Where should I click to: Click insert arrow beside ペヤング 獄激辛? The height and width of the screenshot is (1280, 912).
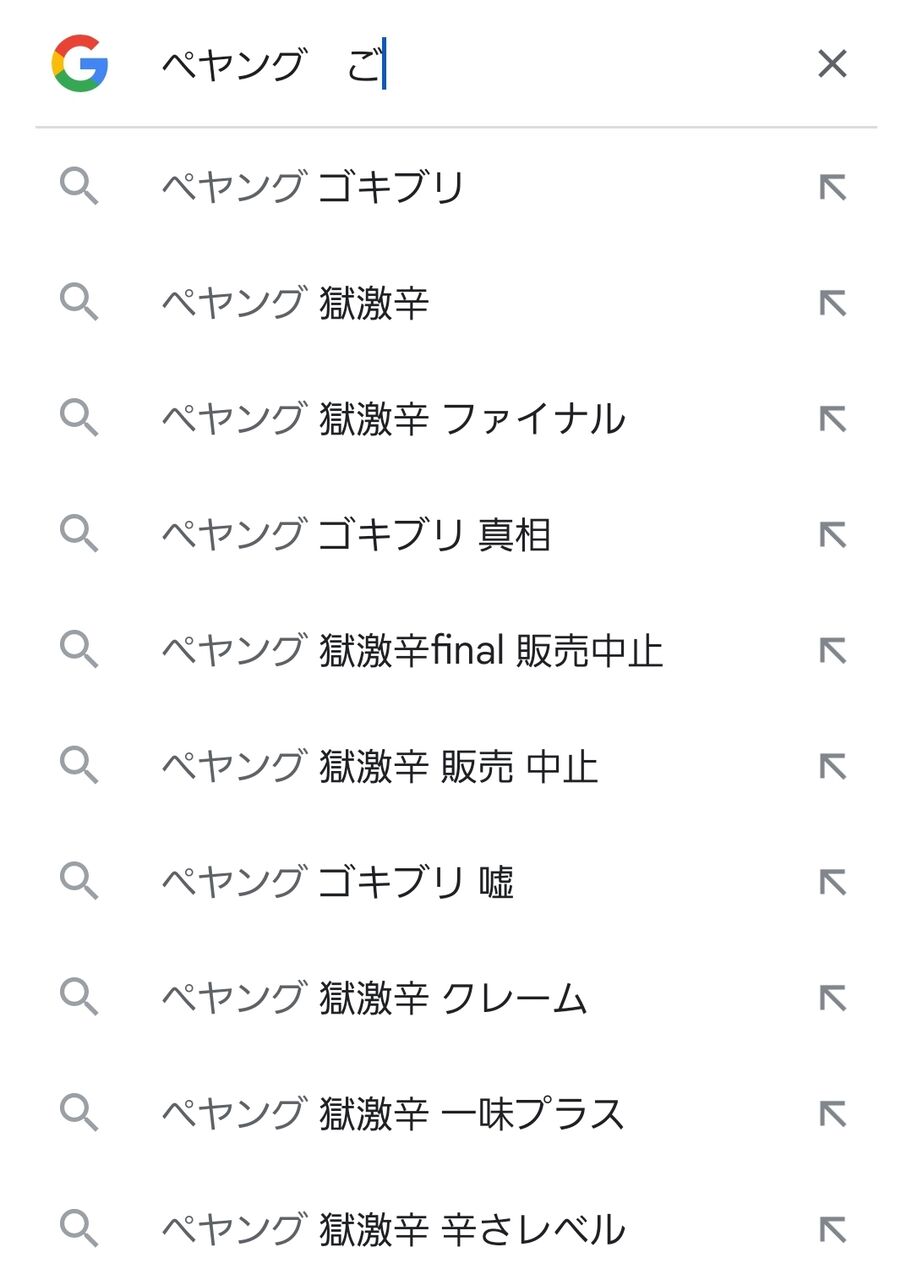click(x=832, y=303)
